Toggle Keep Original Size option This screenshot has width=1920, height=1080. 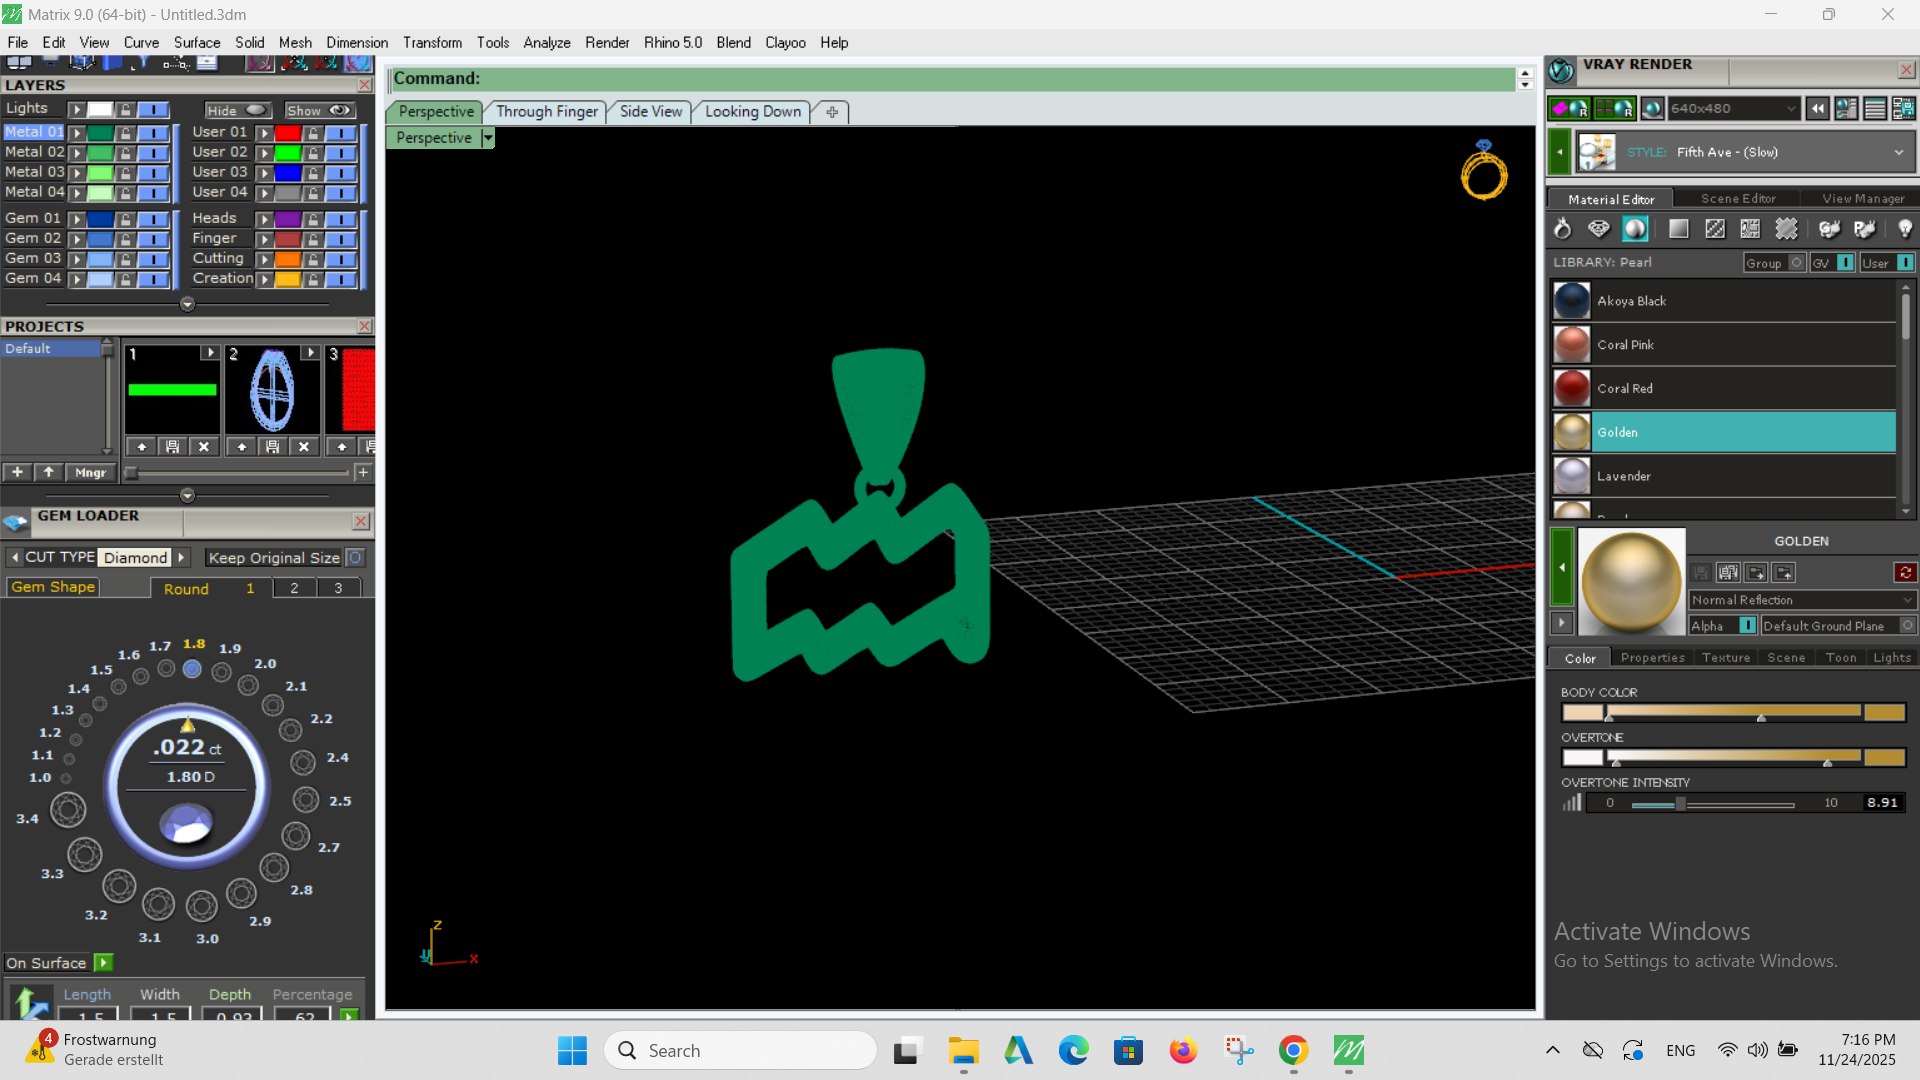pos(355,557)
